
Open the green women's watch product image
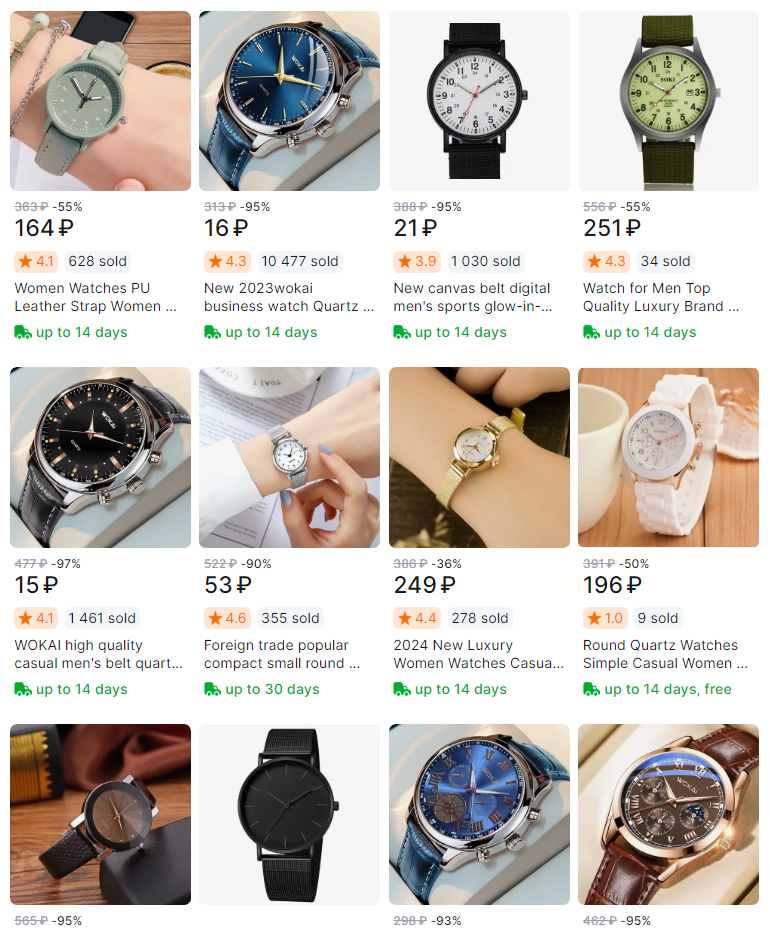100,101
